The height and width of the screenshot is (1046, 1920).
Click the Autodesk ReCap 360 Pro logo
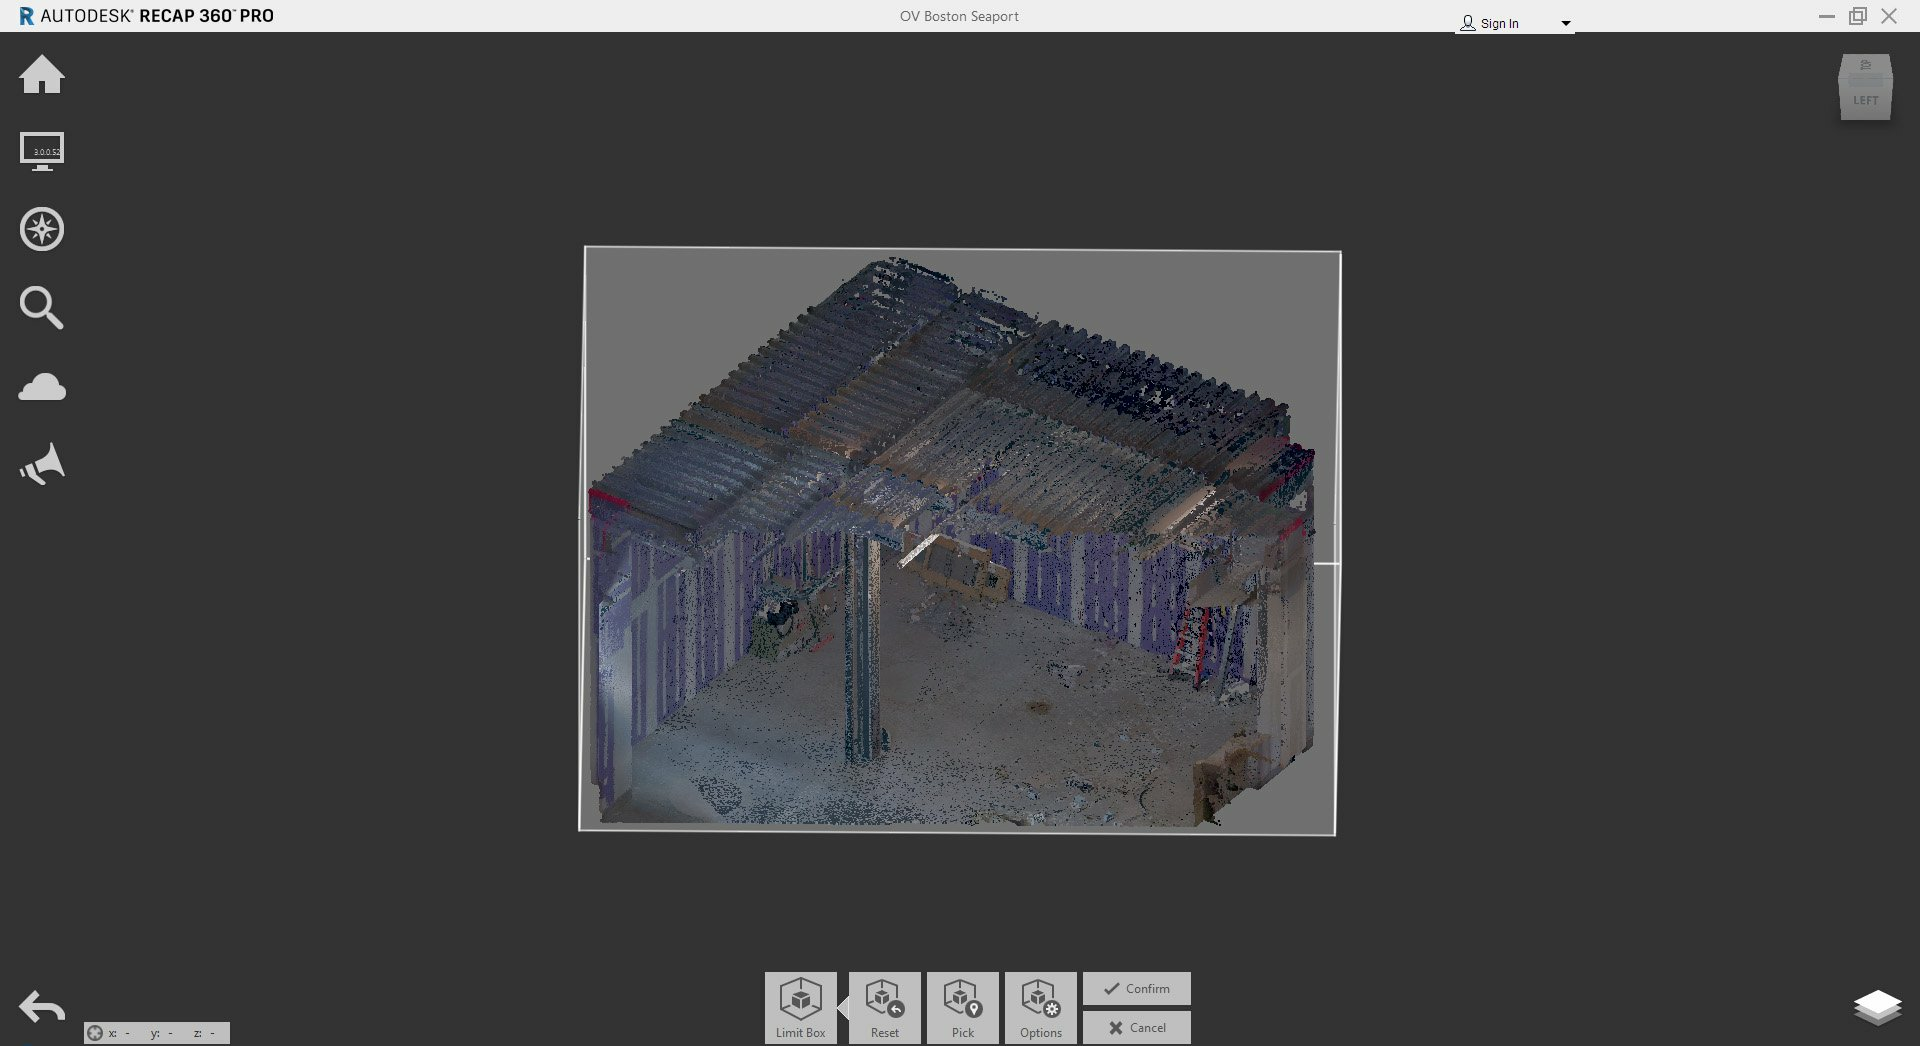pyautogui.click(x=146, y=16)
